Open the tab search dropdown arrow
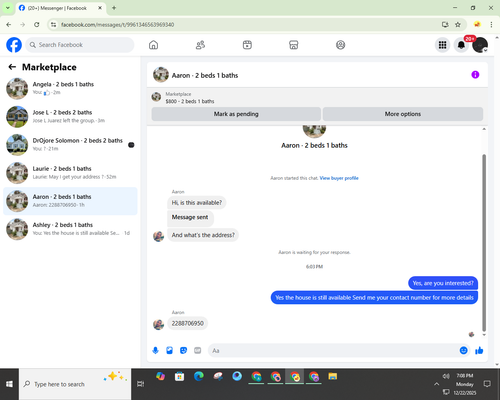 click(x=8, y=8)
